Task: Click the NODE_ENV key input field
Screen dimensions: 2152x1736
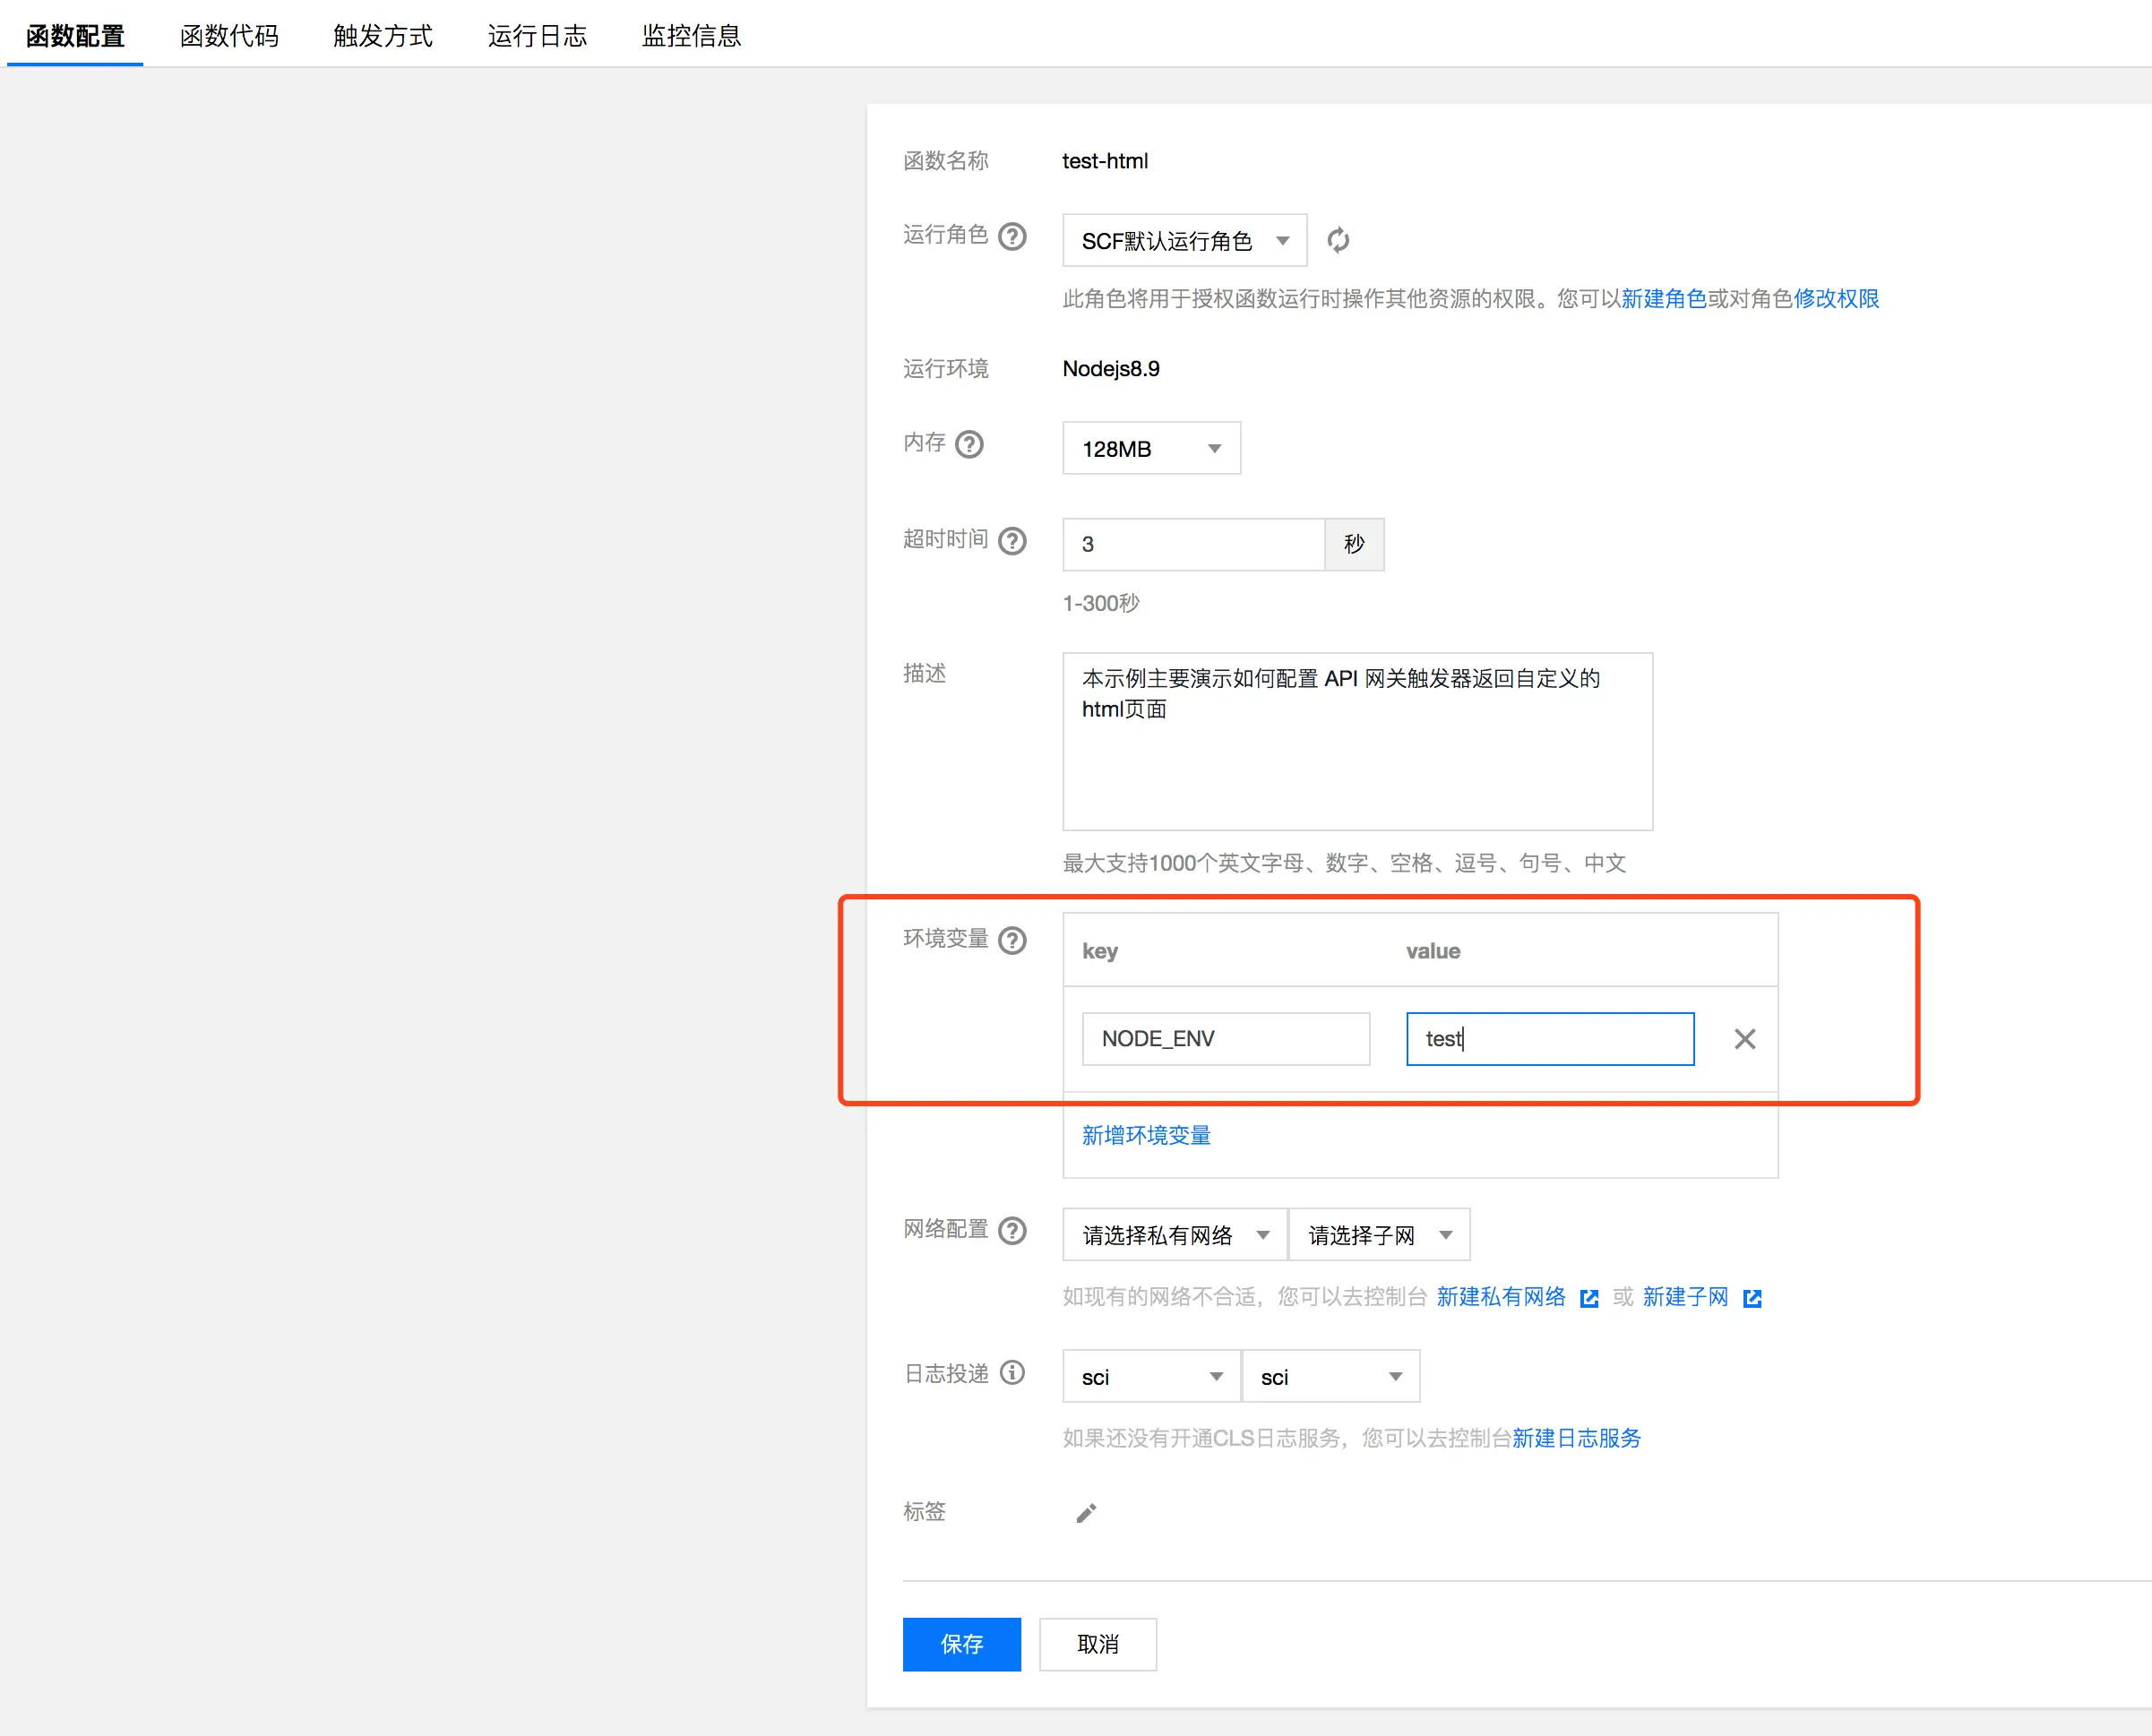Action: pyautogui.click(x=1225, y=1039)
